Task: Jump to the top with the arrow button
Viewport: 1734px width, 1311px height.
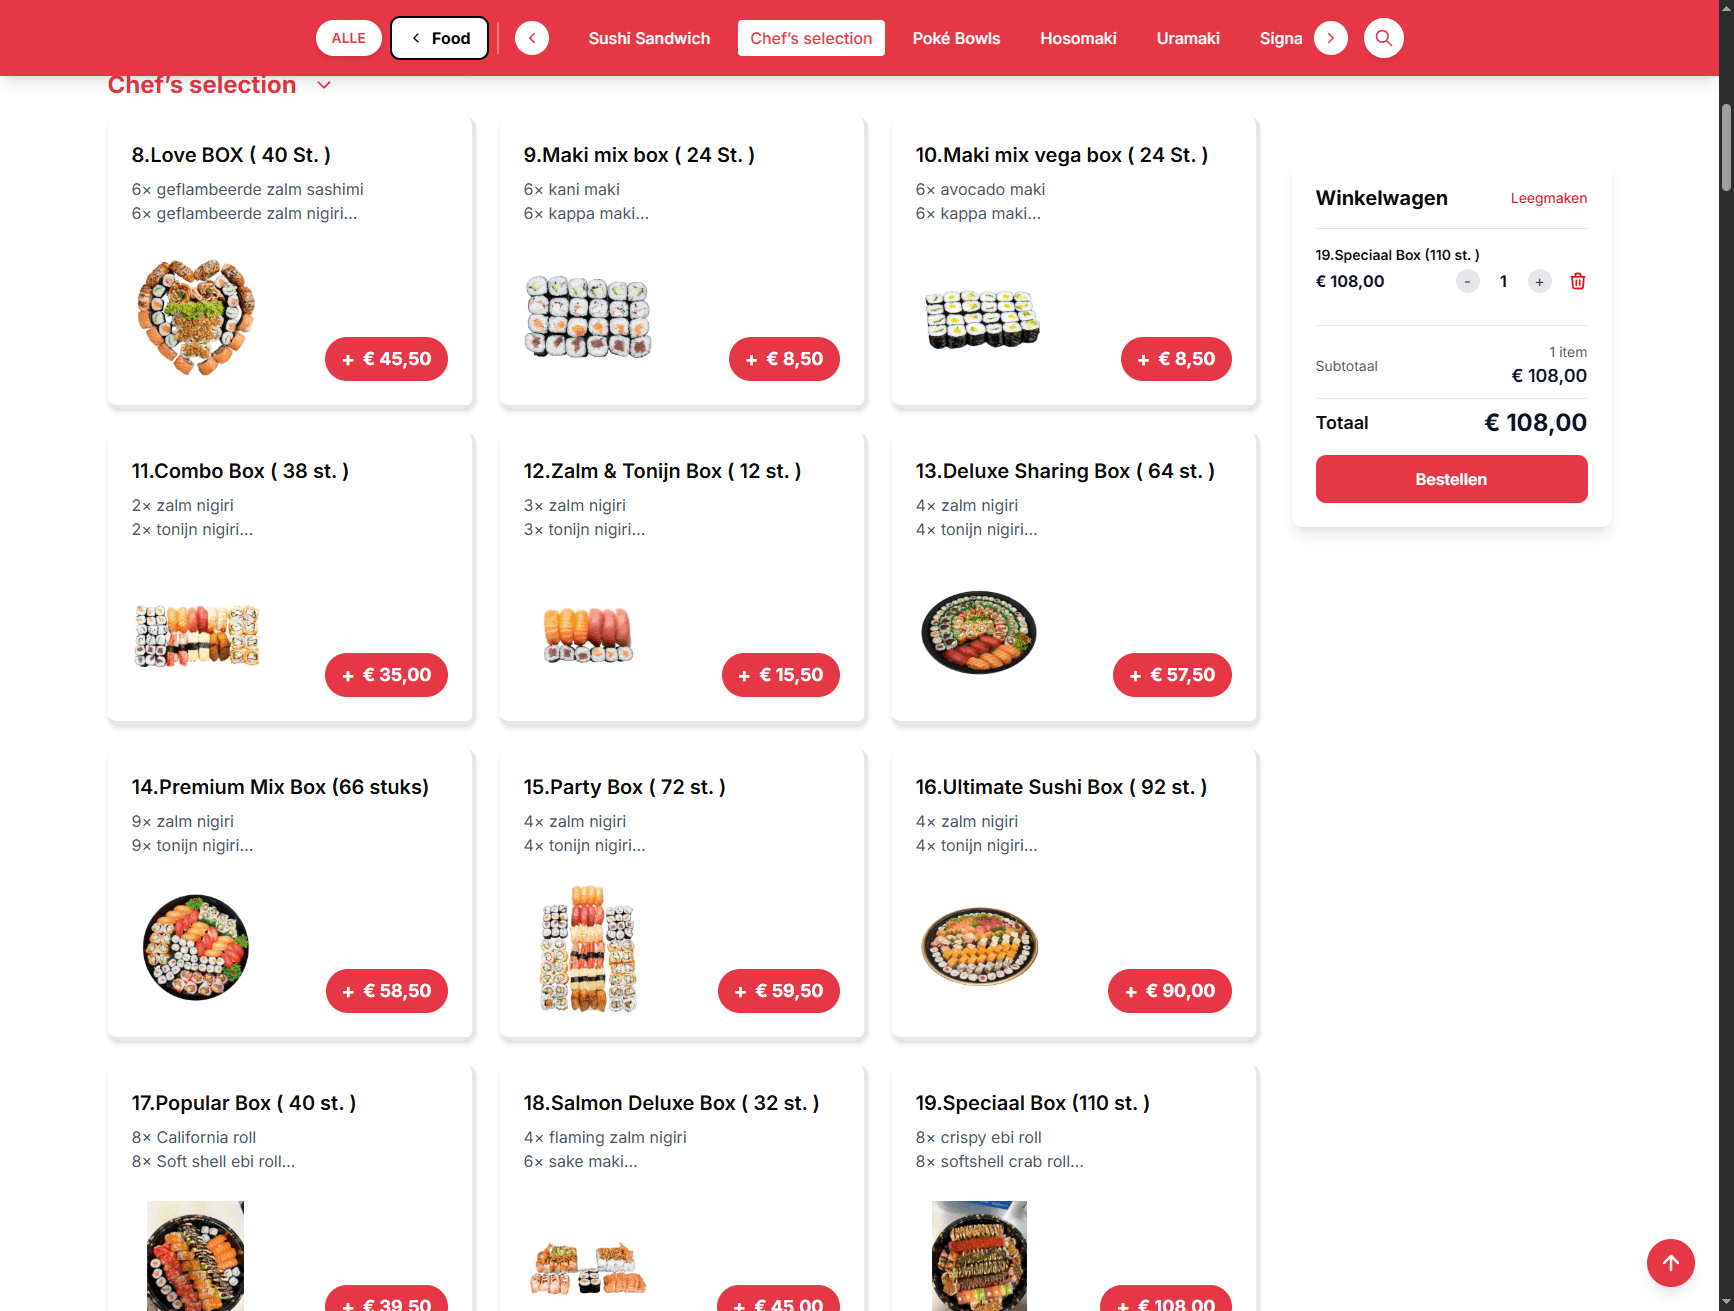Action: [1671, 1263]
